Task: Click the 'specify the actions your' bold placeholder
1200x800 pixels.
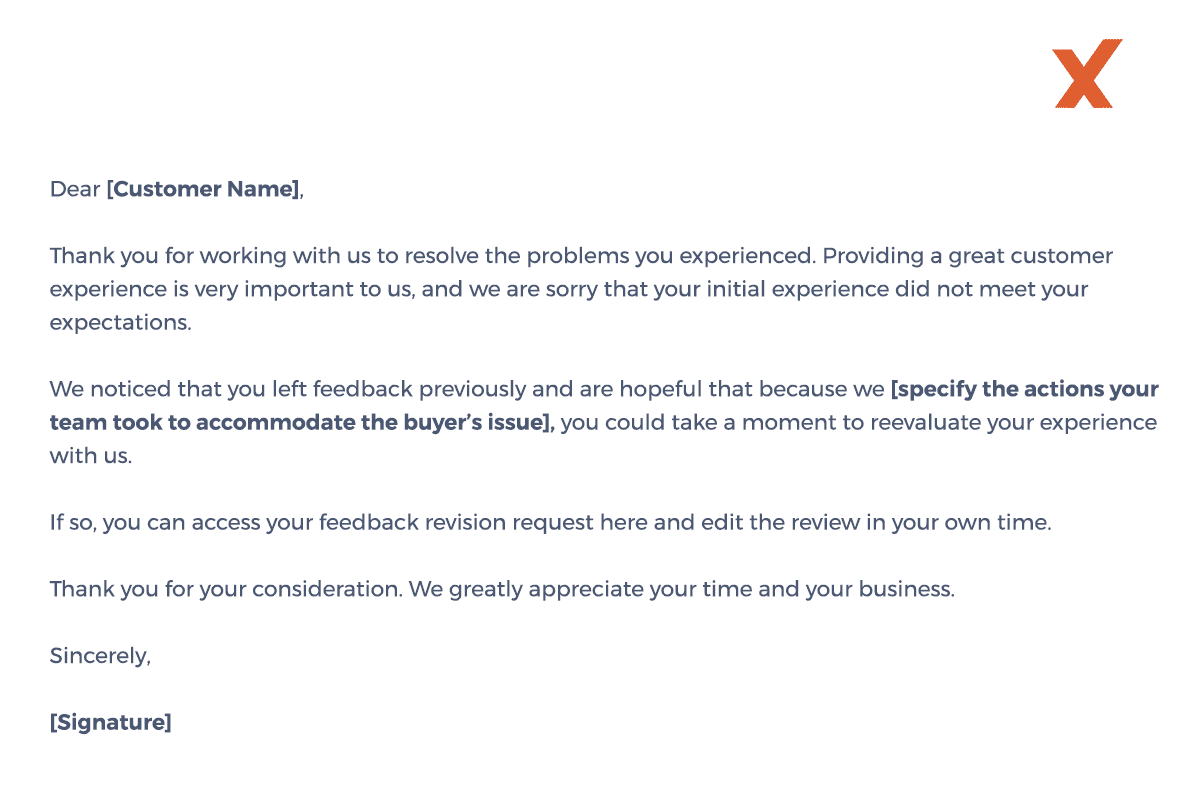Action: 1024,389
